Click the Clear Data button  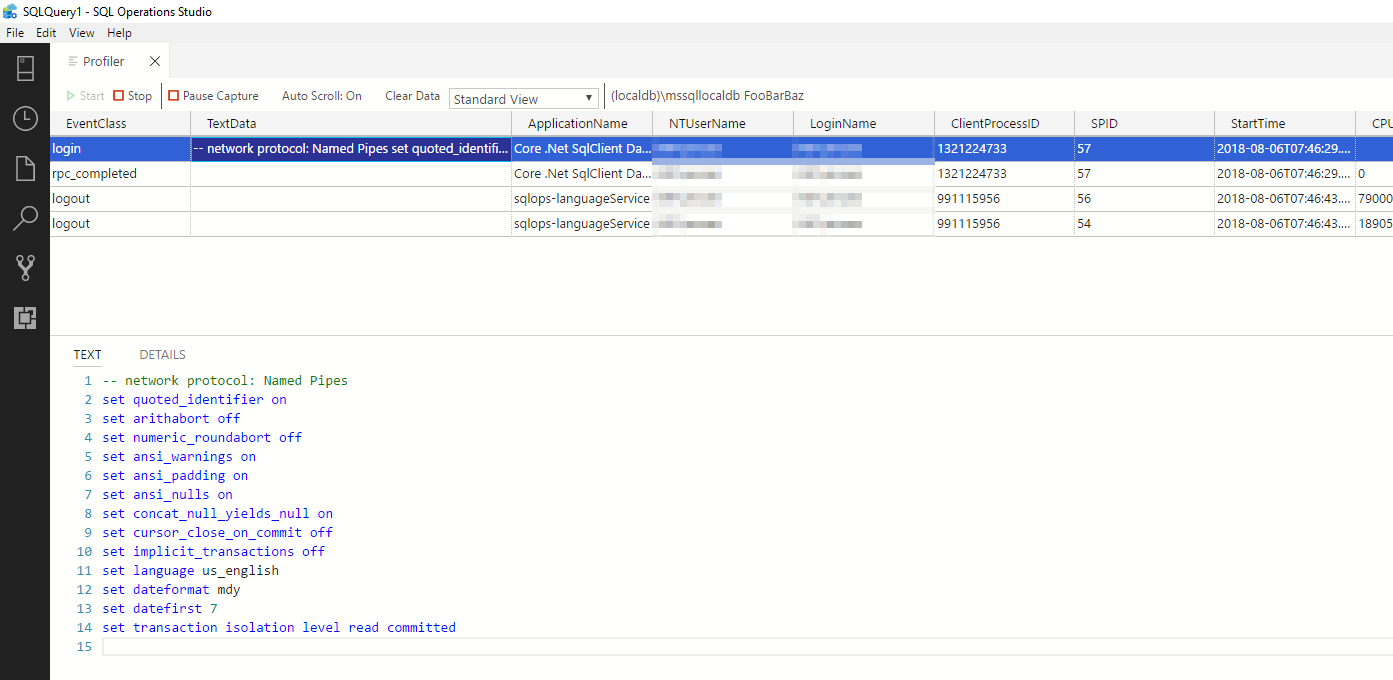pos(411,95)
